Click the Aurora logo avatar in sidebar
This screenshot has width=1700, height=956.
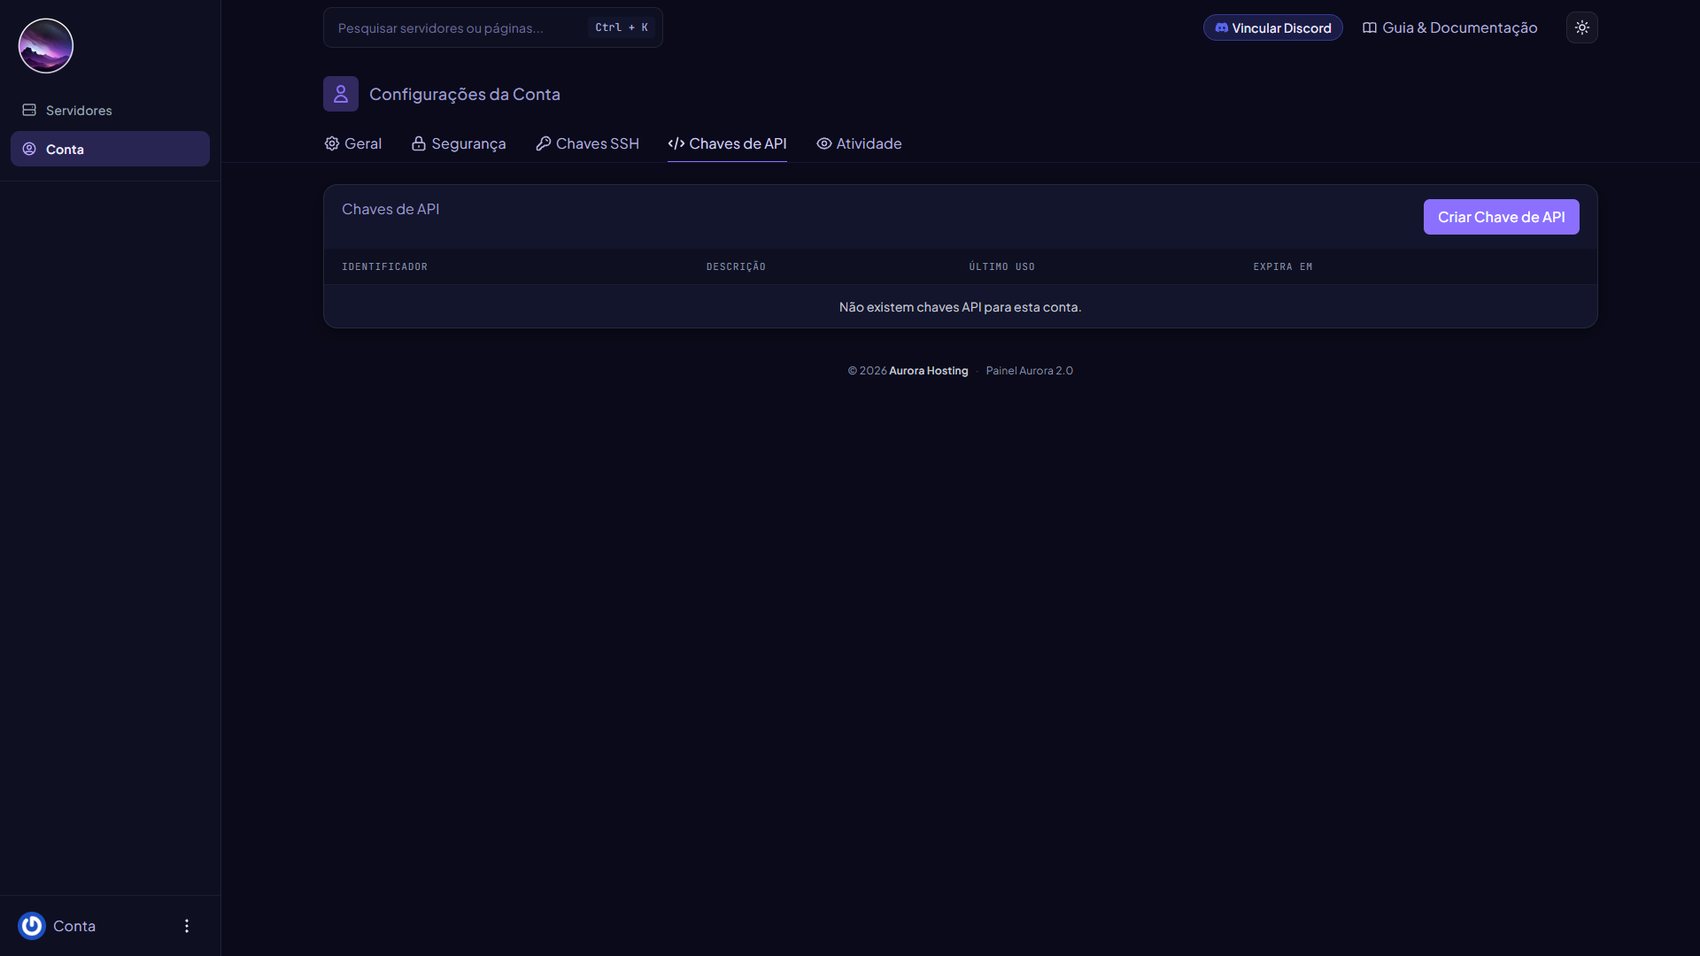46,46
